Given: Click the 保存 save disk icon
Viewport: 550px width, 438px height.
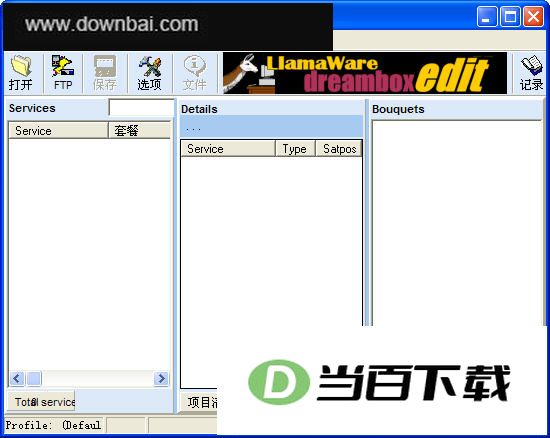Looking at the screenshot, I should [x=105, y=73].
